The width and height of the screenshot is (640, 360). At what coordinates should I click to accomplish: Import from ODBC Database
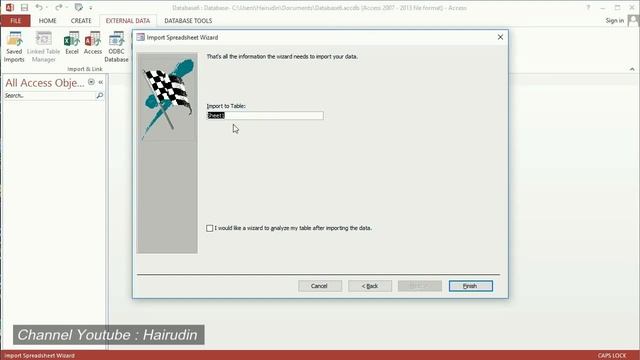(x=116, y=47)
